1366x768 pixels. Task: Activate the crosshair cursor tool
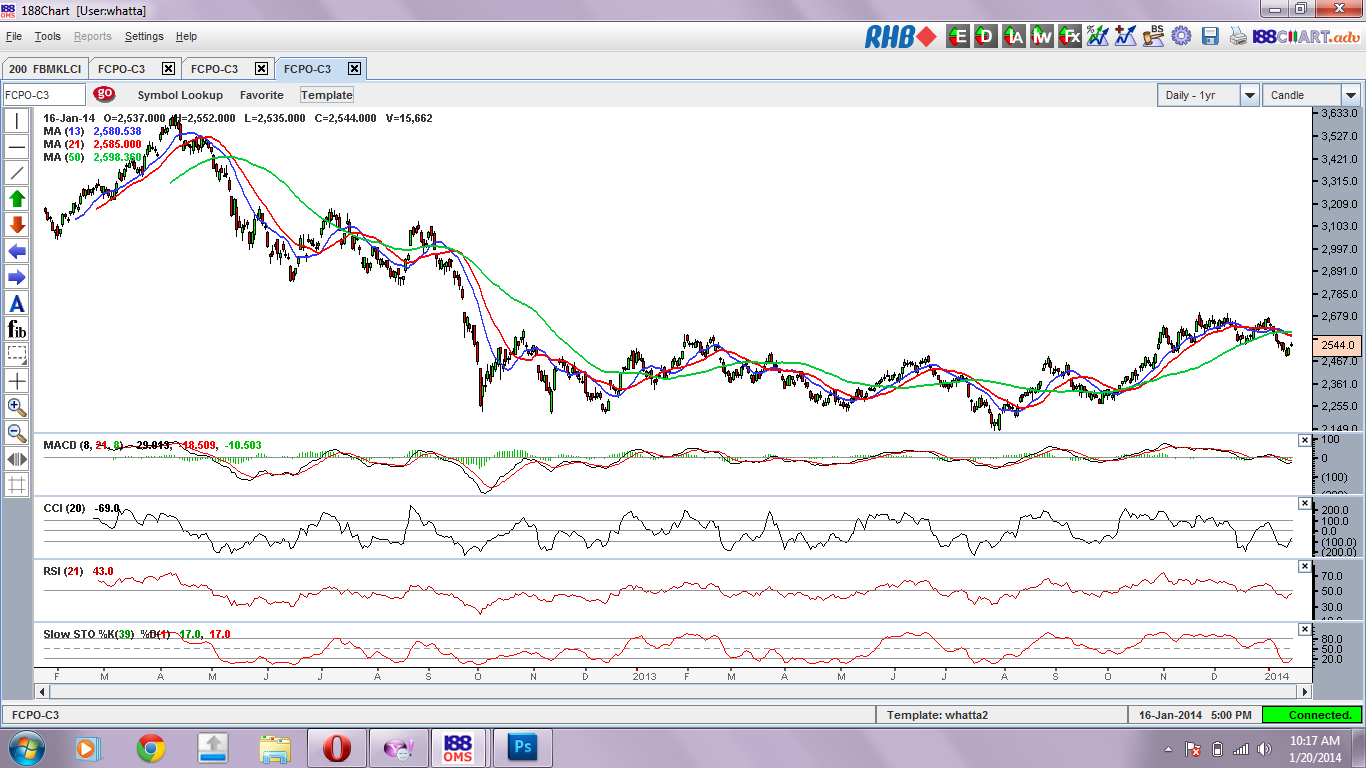(17, 381)
